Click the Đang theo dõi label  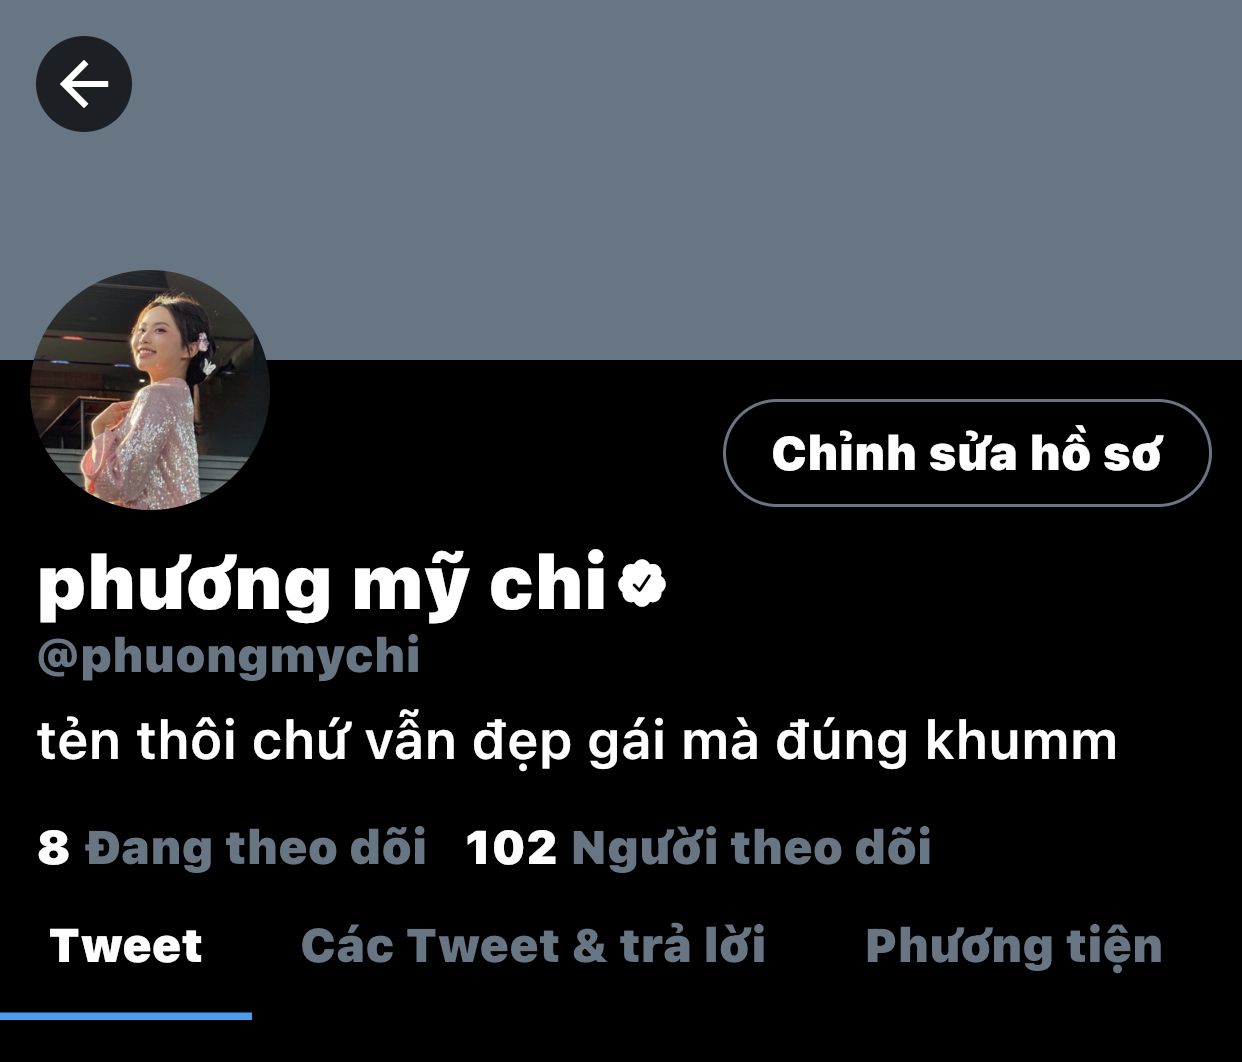[x=256, y=848]
